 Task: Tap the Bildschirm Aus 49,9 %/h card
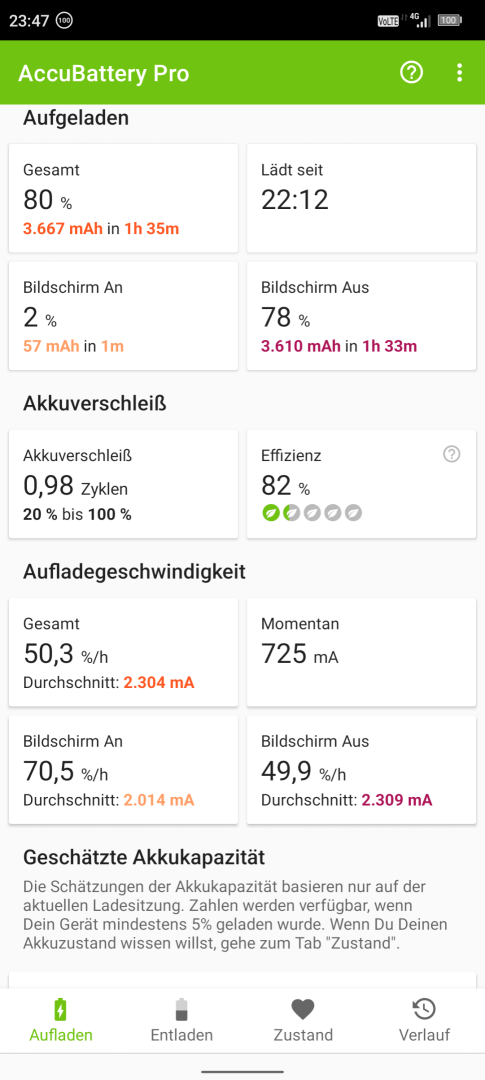[x=361, y=769]
